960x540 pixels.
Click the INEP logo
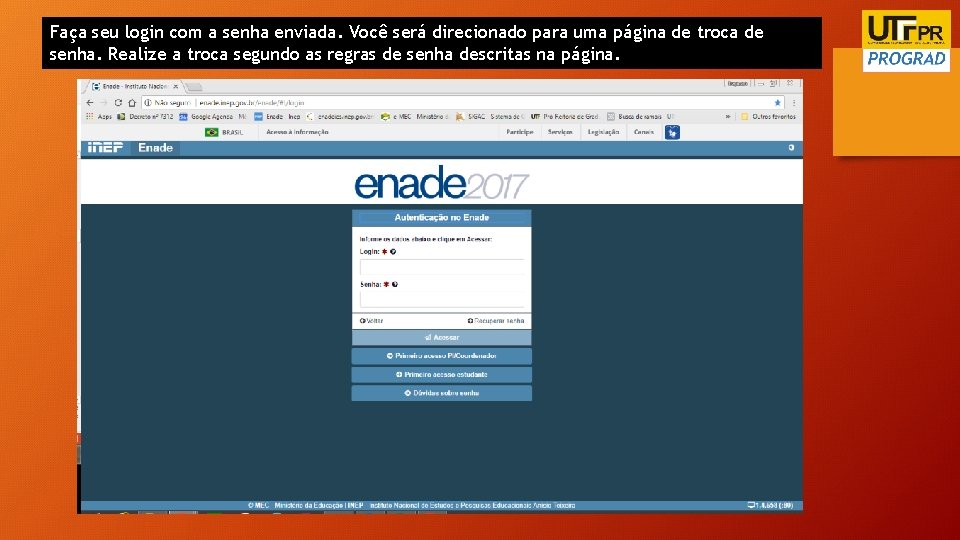tap(105, 148)
